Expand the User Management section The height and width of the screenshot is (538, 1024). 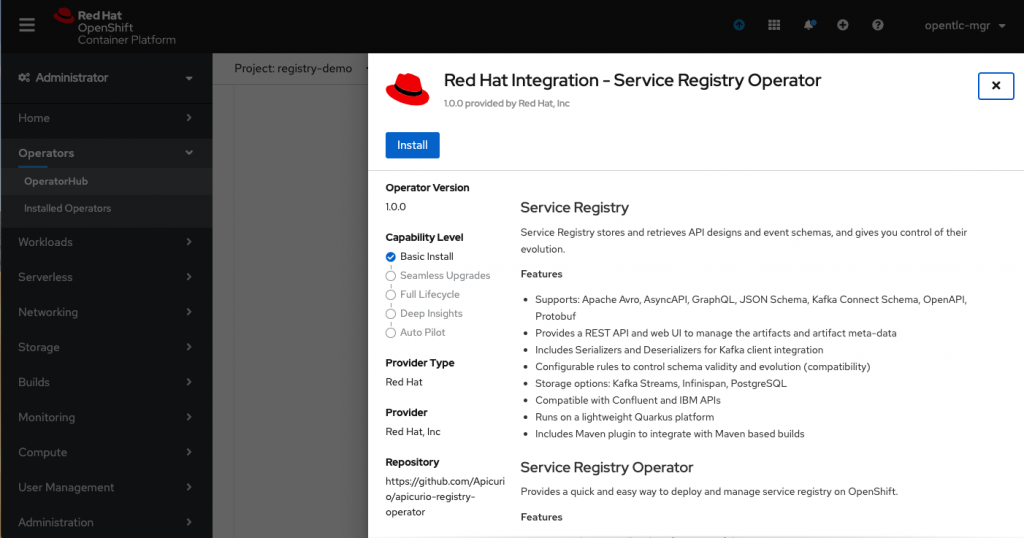(106, 488)
